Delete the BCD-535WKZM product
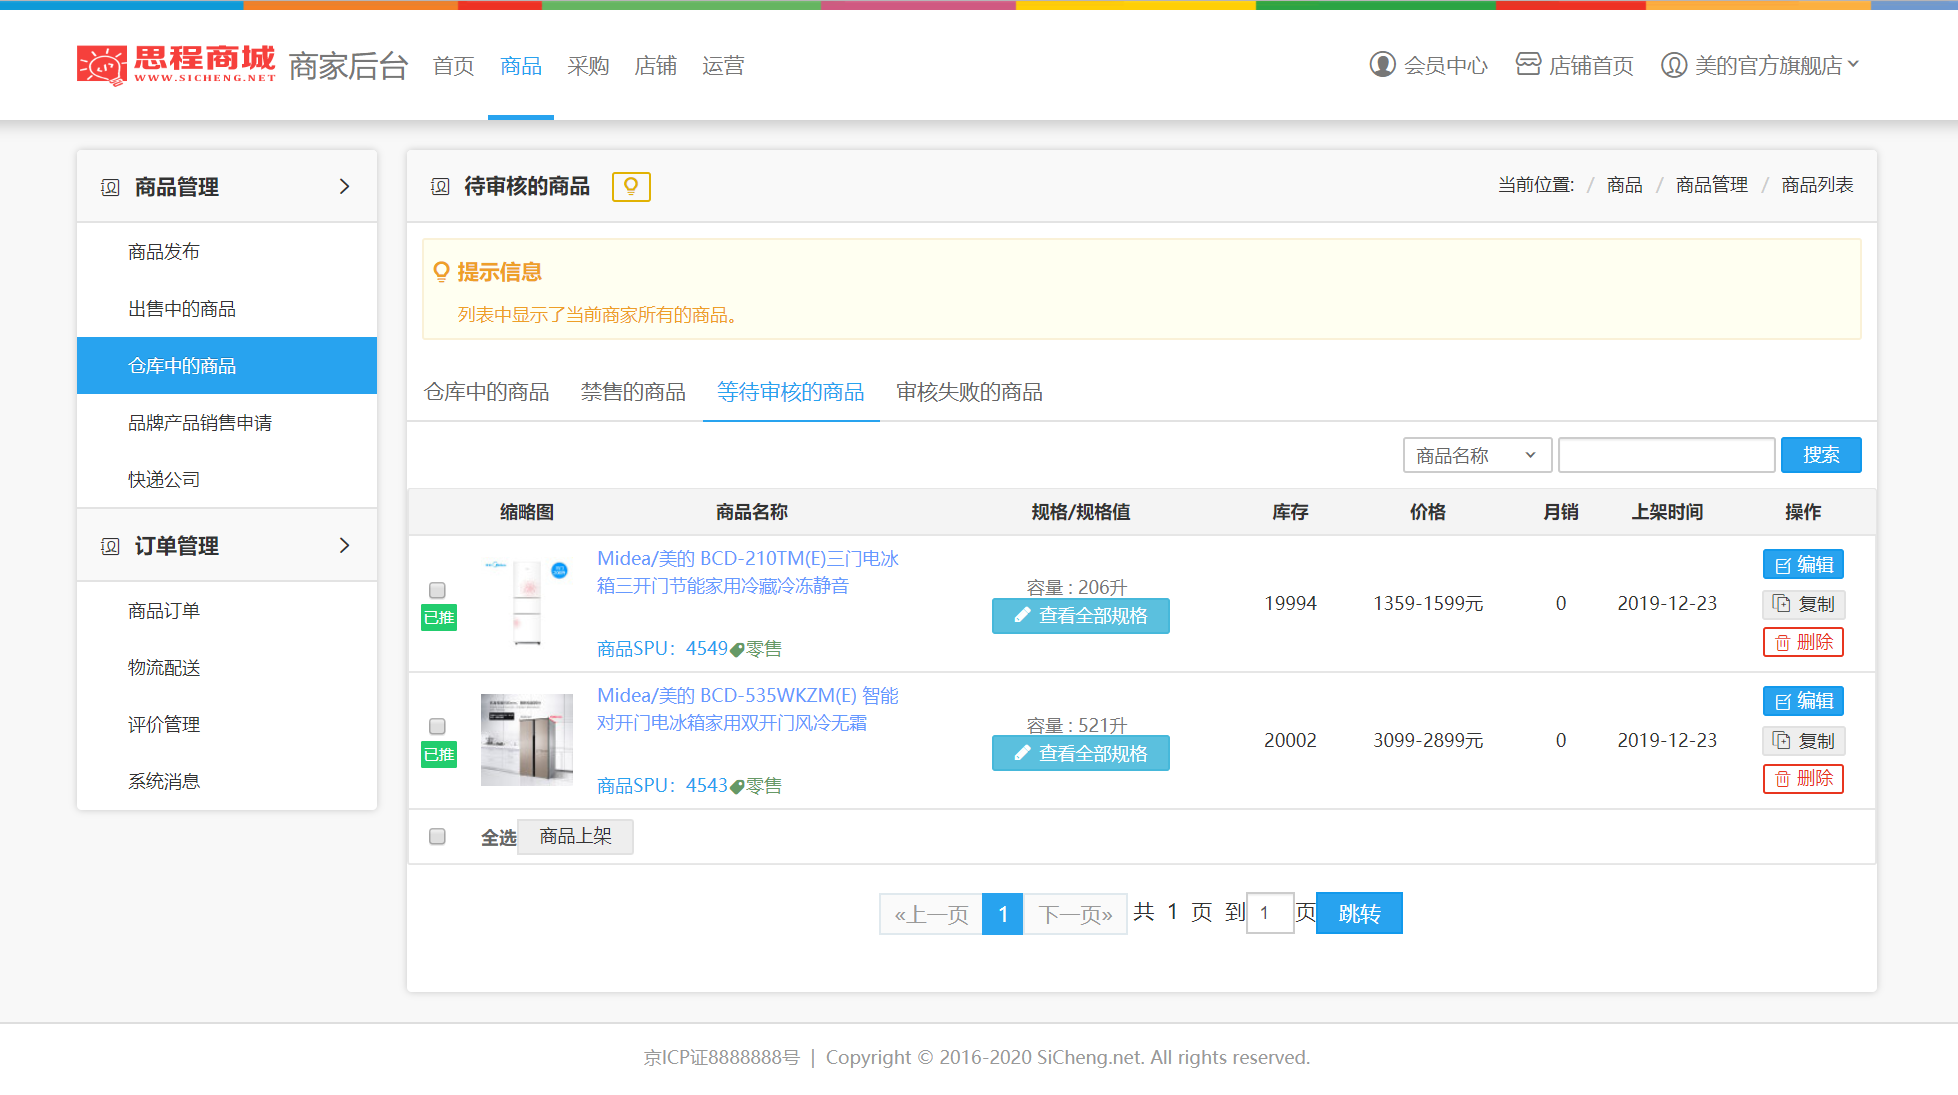 coord(1803,778)
